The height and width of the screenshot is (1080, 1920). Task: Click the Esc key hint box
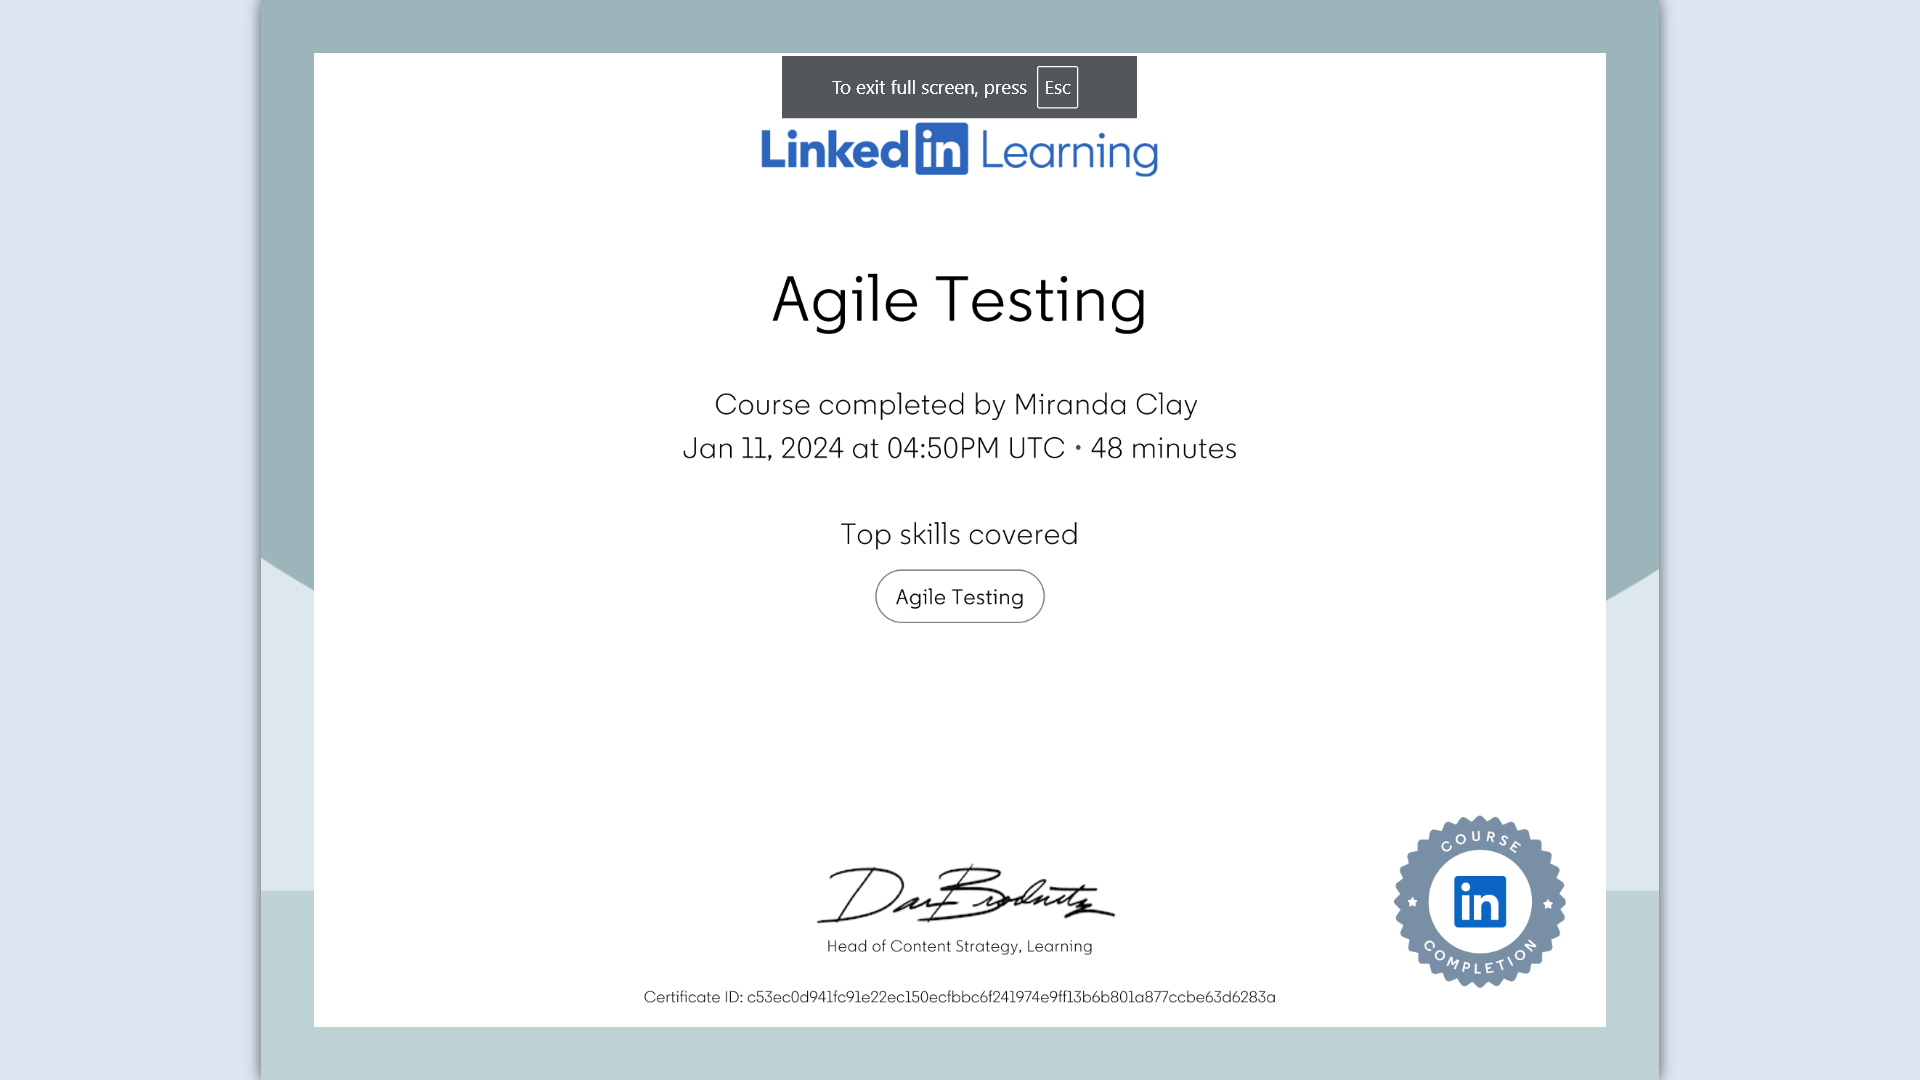point(1057,87)
